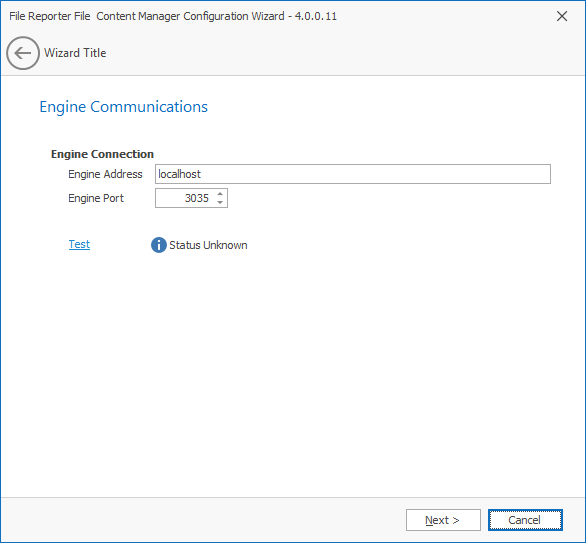Select the Status Unknown text

click(x=208, y=245)
